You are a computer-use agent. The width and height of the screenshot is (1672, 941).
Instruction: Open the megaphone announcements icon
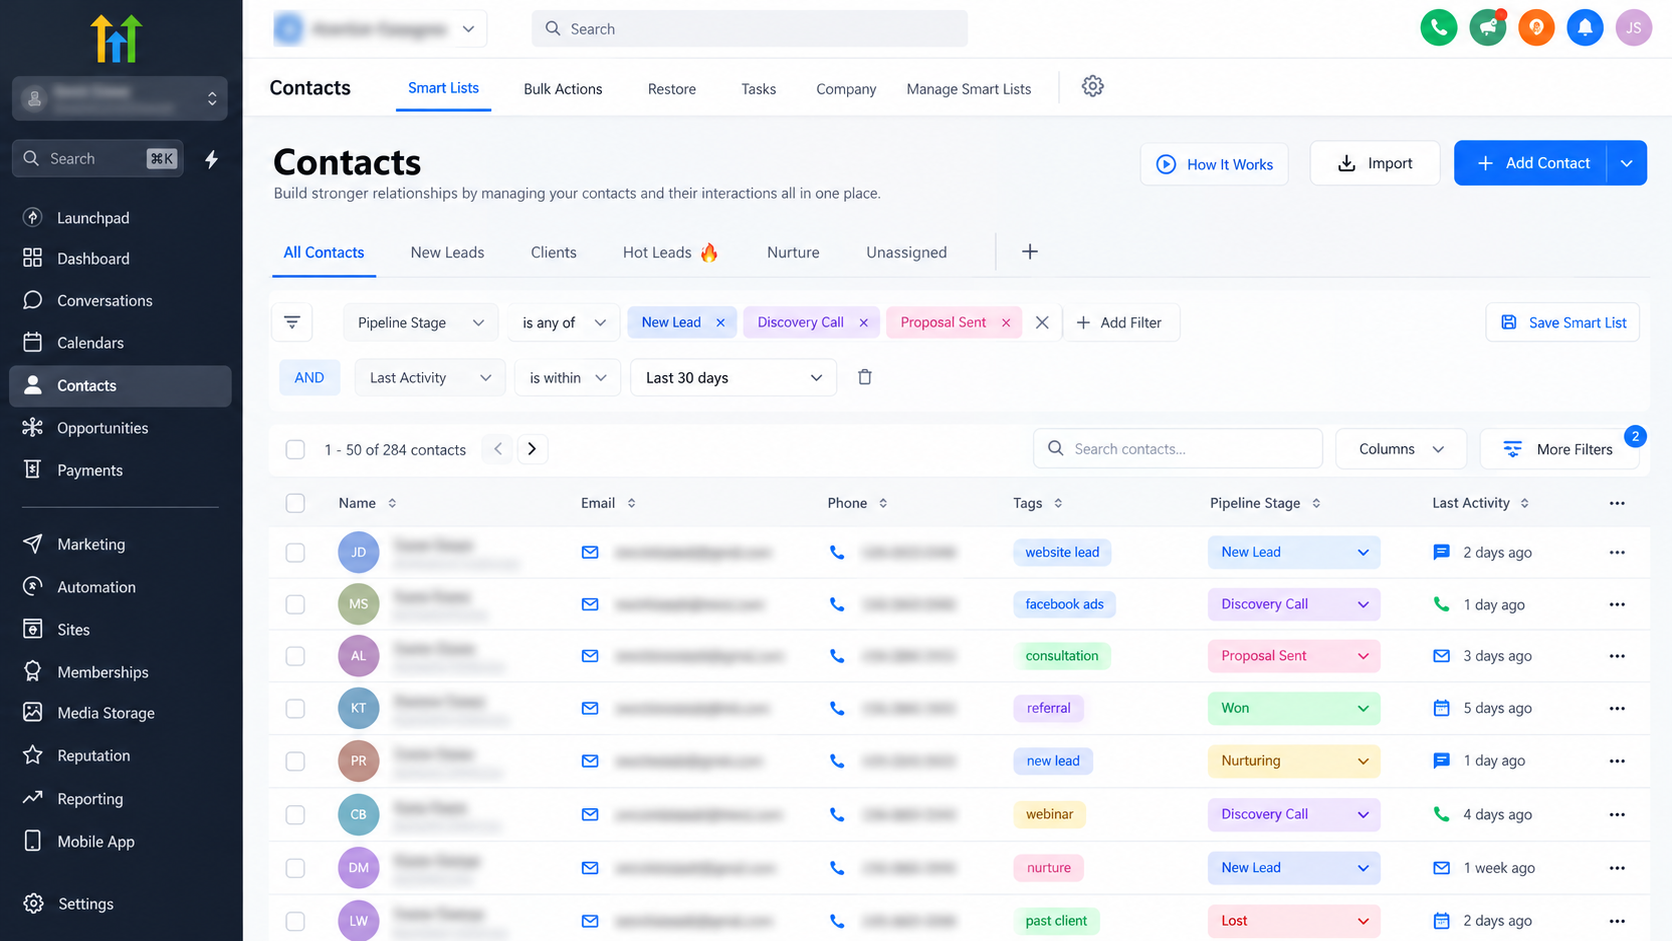click(x=1487, y=28)
